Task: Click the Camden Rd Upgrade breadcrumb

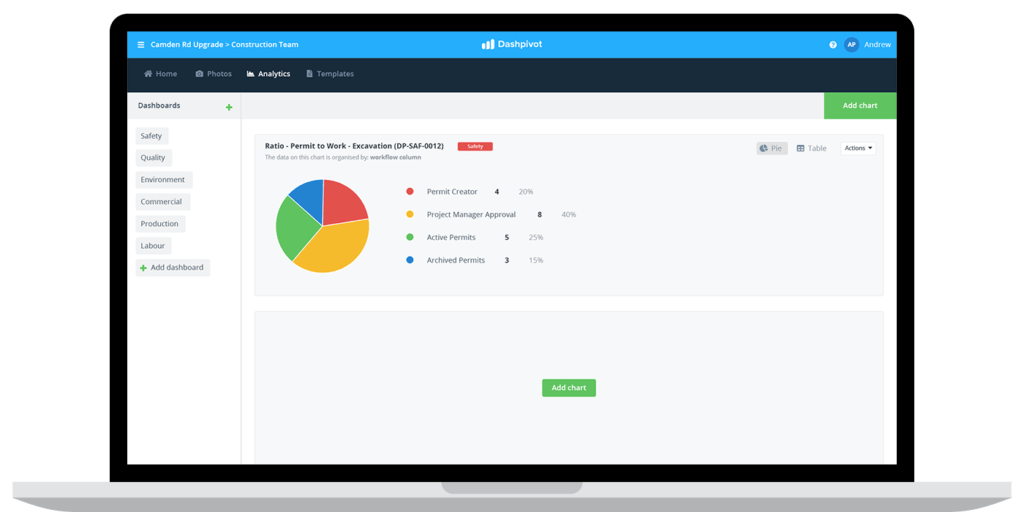Action: 187,45
